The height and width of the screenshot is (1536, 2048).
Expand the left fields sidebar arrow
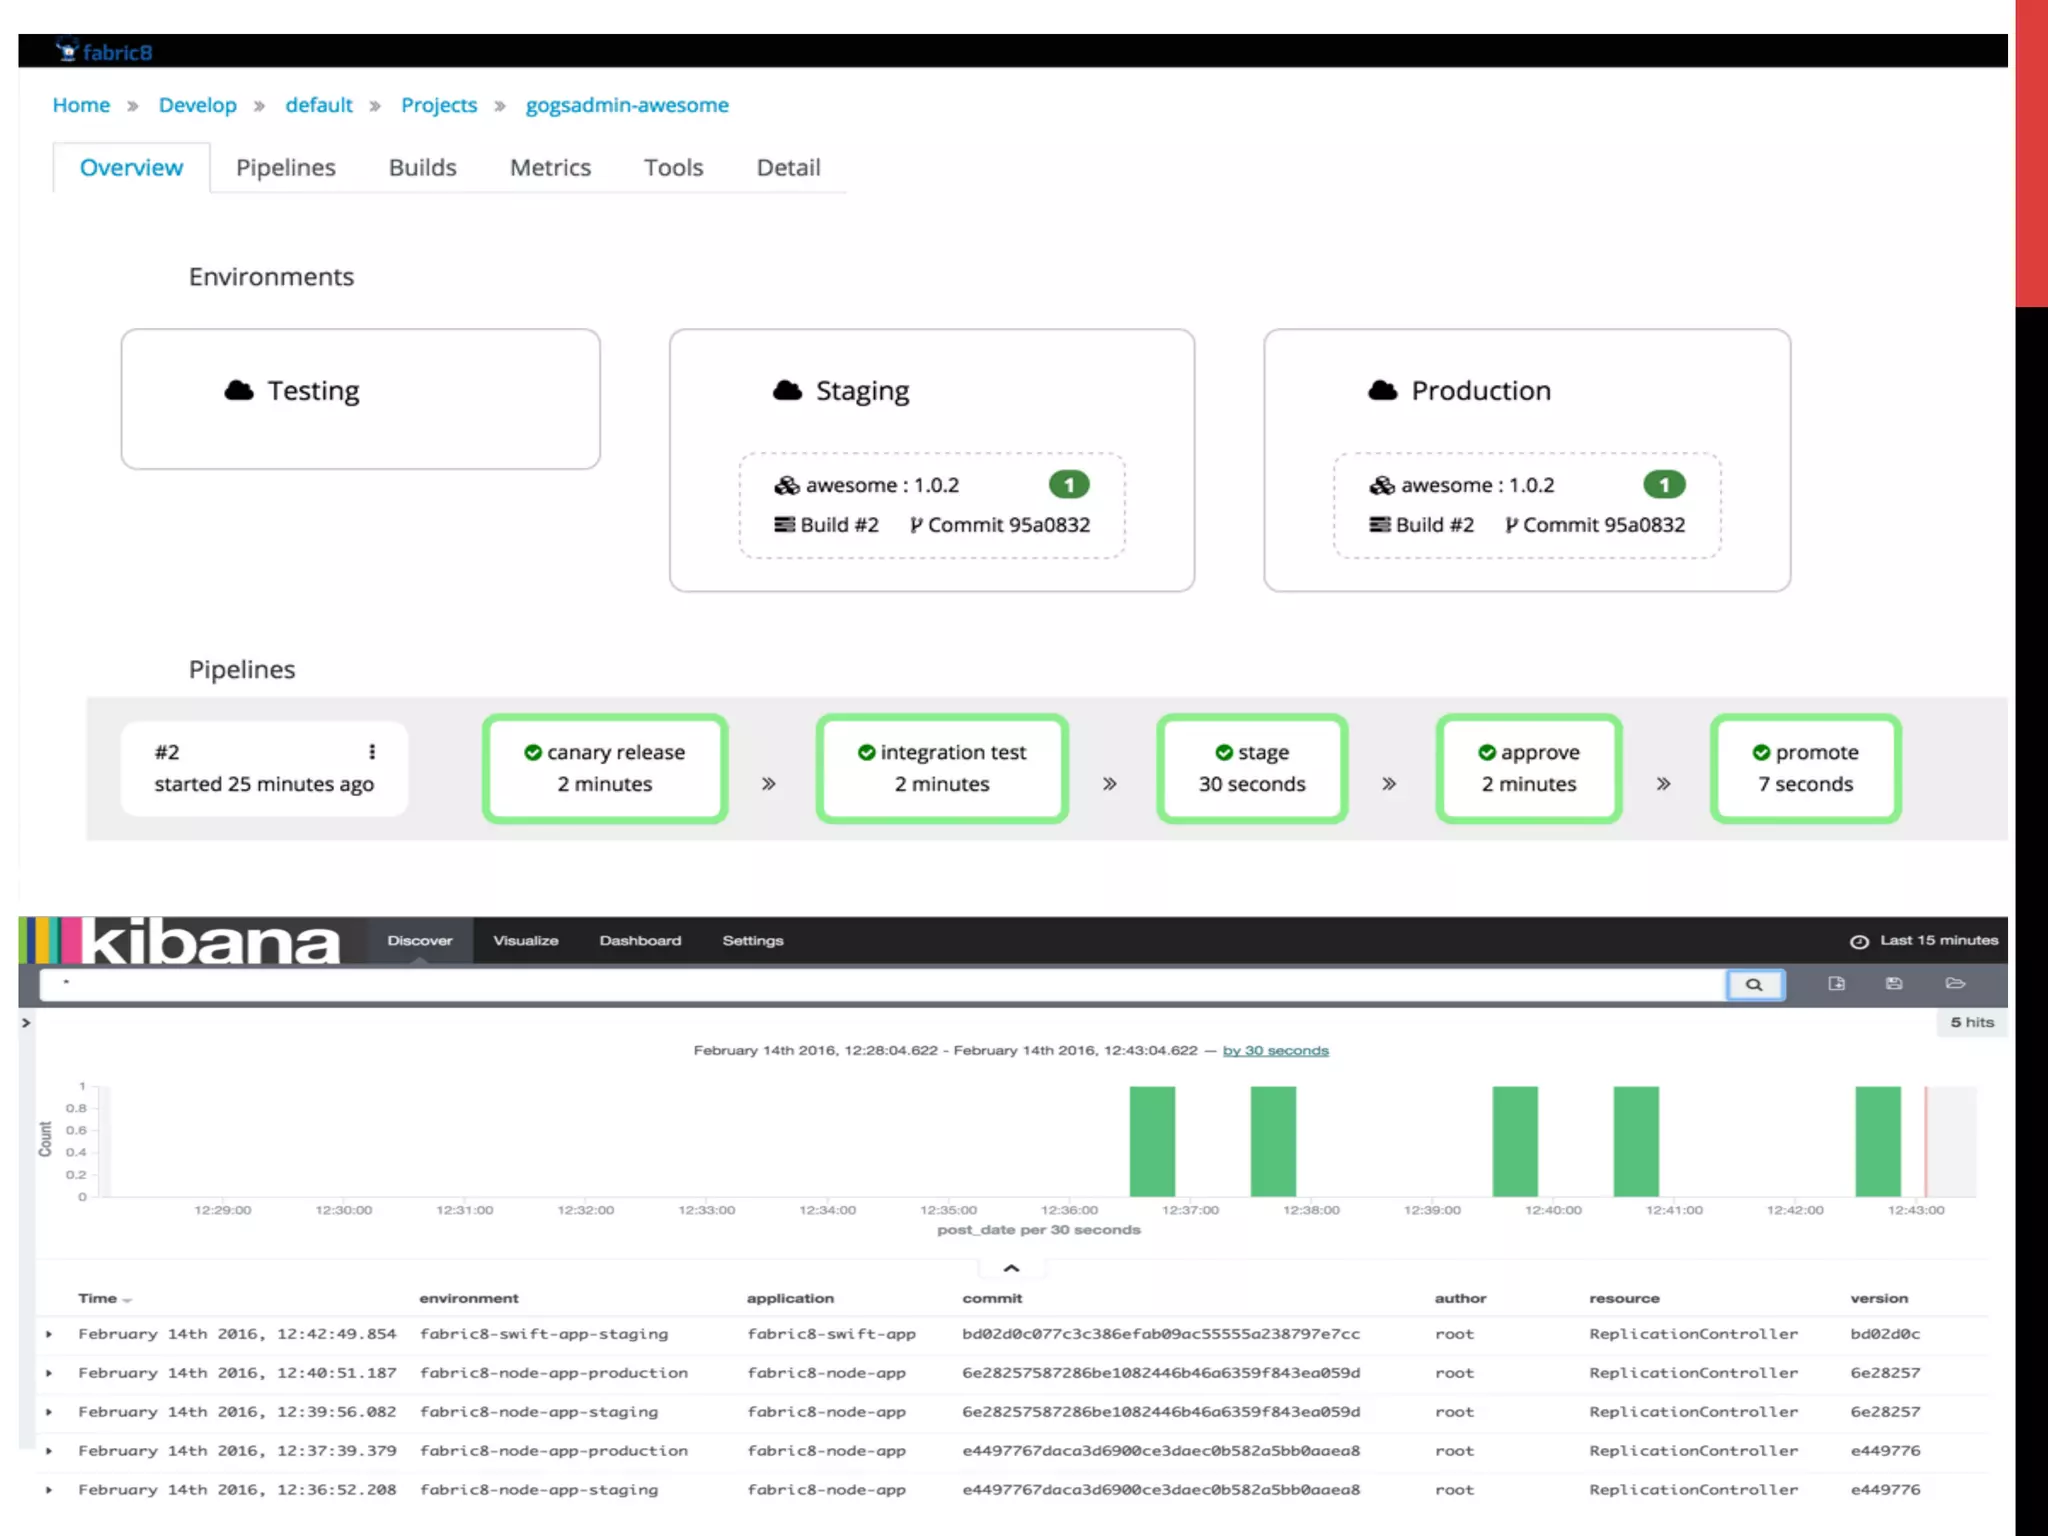point(26,1022)
